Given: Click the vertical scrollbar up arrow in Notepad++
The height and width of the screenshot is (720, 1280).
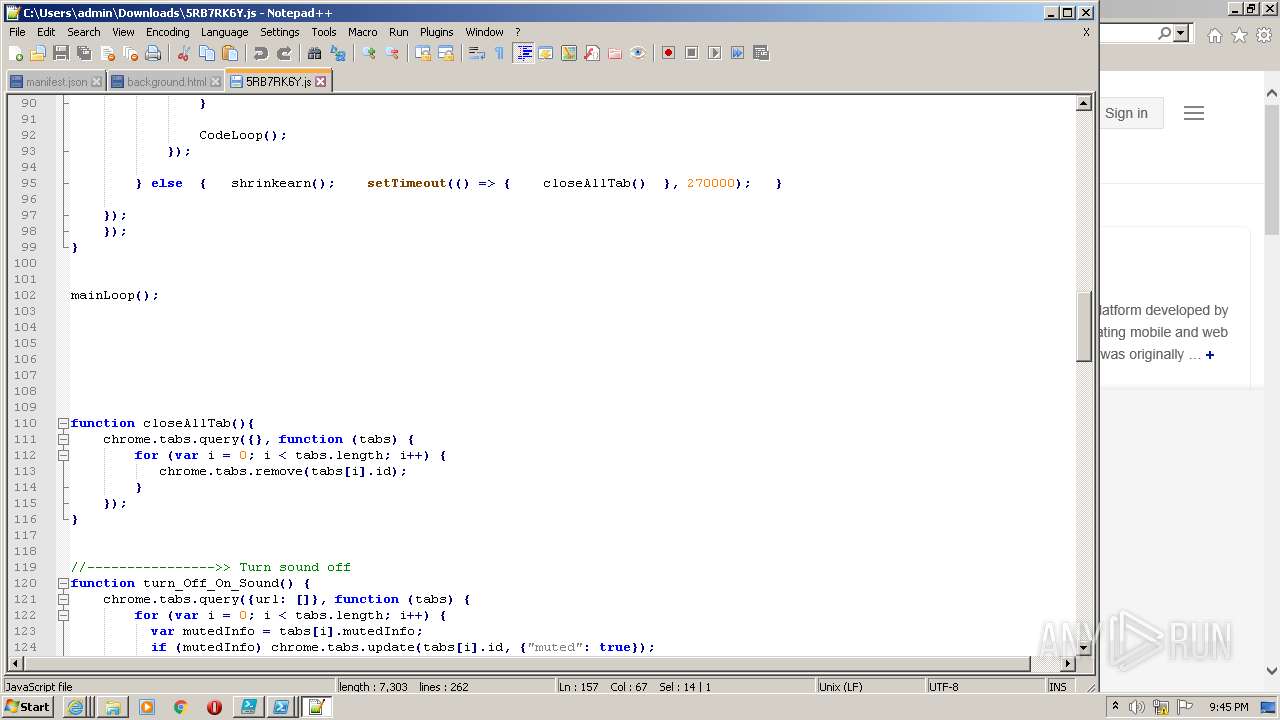Looking at the screenshot, I should point(1083,103).
